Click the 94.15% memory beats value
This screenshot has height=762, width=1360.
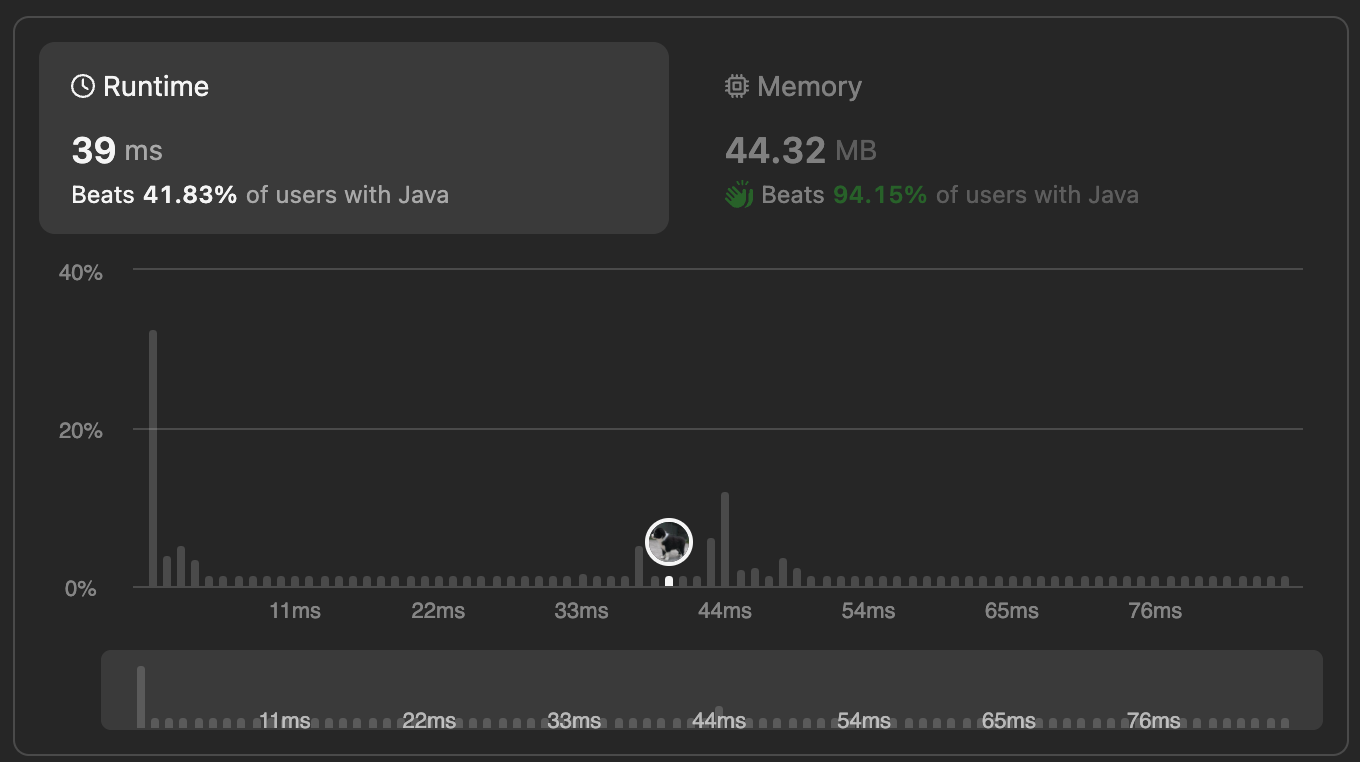click(880, 194)
